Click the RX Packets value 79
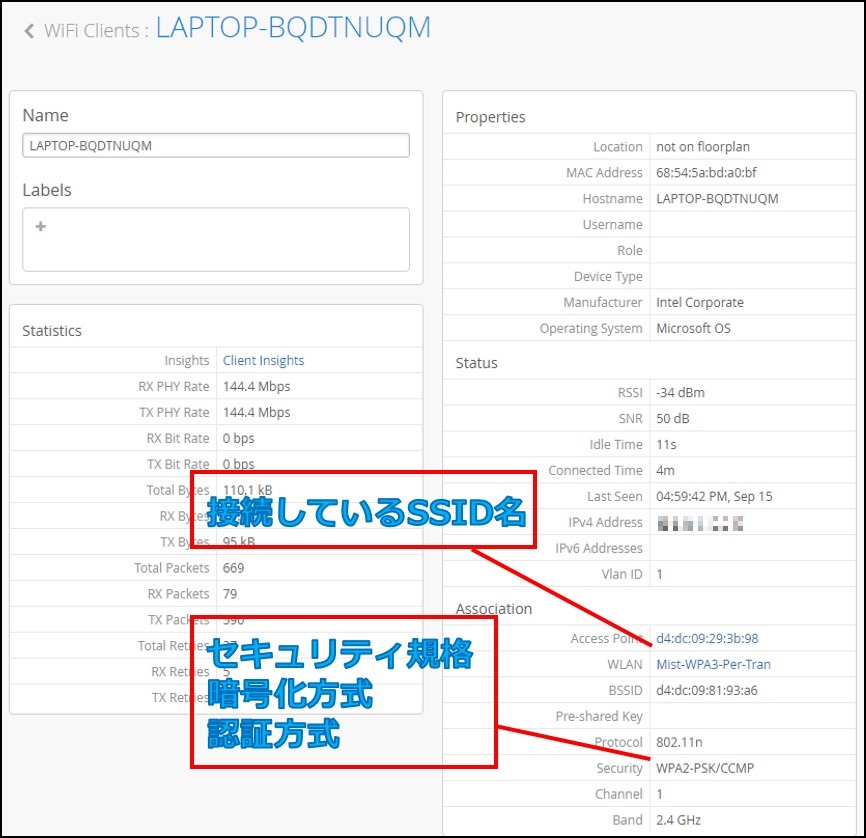866x838 pixels. click(x=230, y=594)
